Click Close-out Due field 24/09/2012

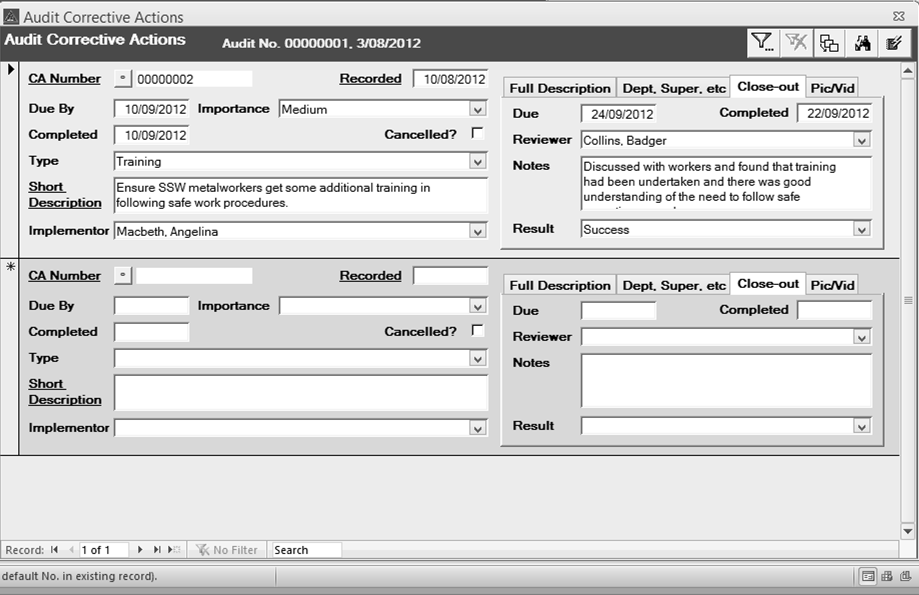[x=618, y=114]
